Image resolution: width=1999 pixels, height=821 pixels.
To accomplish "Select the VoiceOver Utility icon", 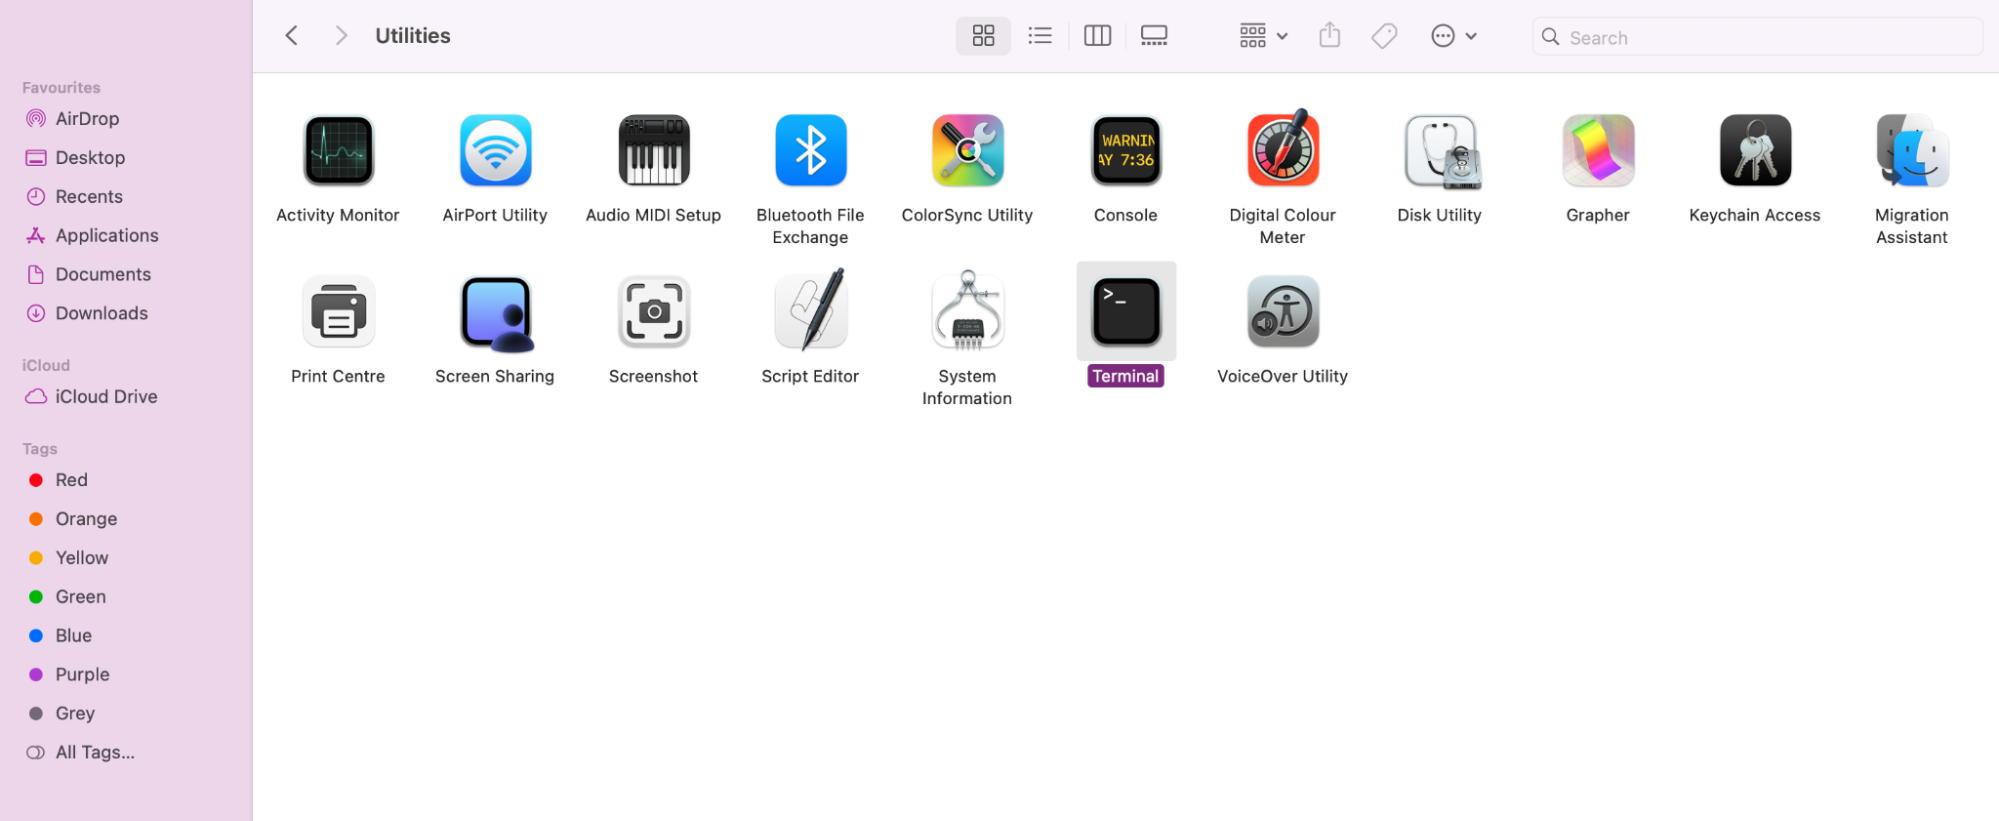I will pos(1282,312).
